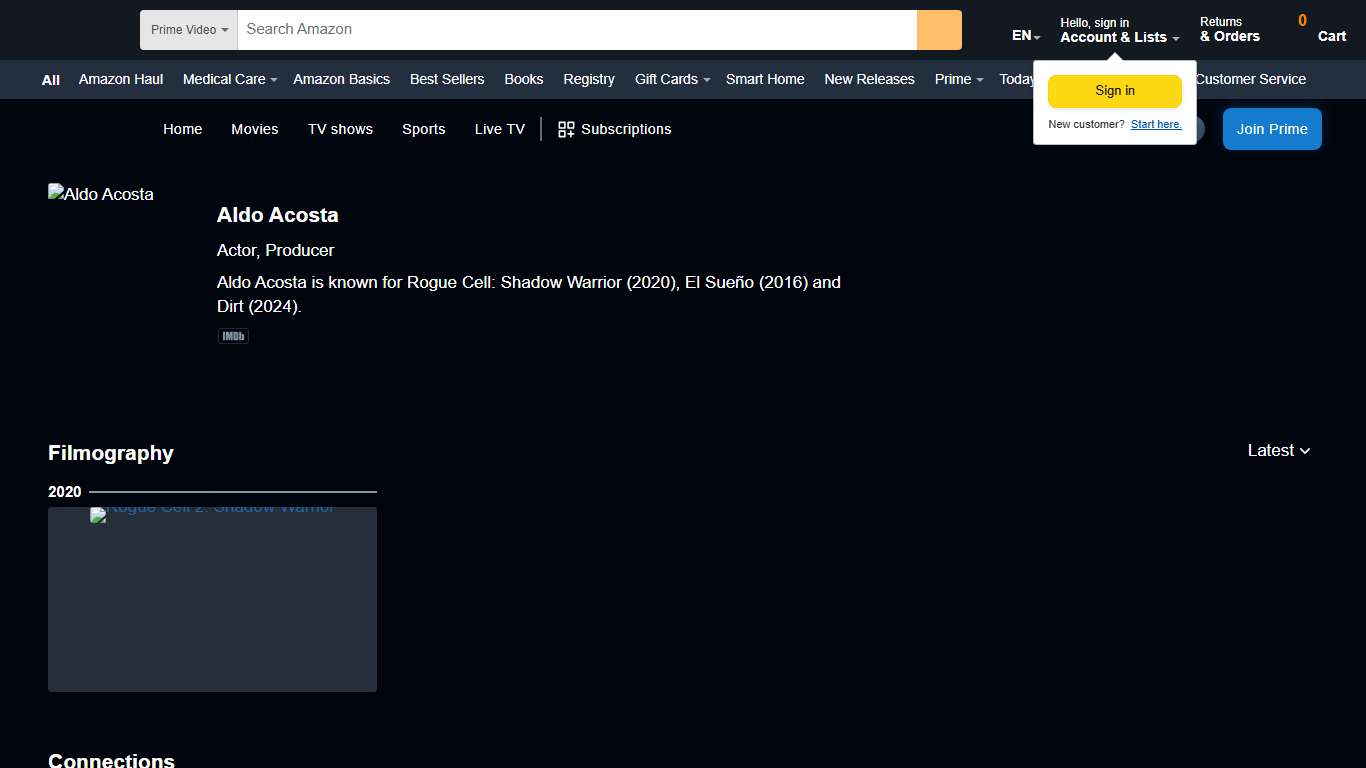This screenshot has height=768, width=1366.
Task: Click Aldo Acosta's profile image
Action: pos(101,195)
